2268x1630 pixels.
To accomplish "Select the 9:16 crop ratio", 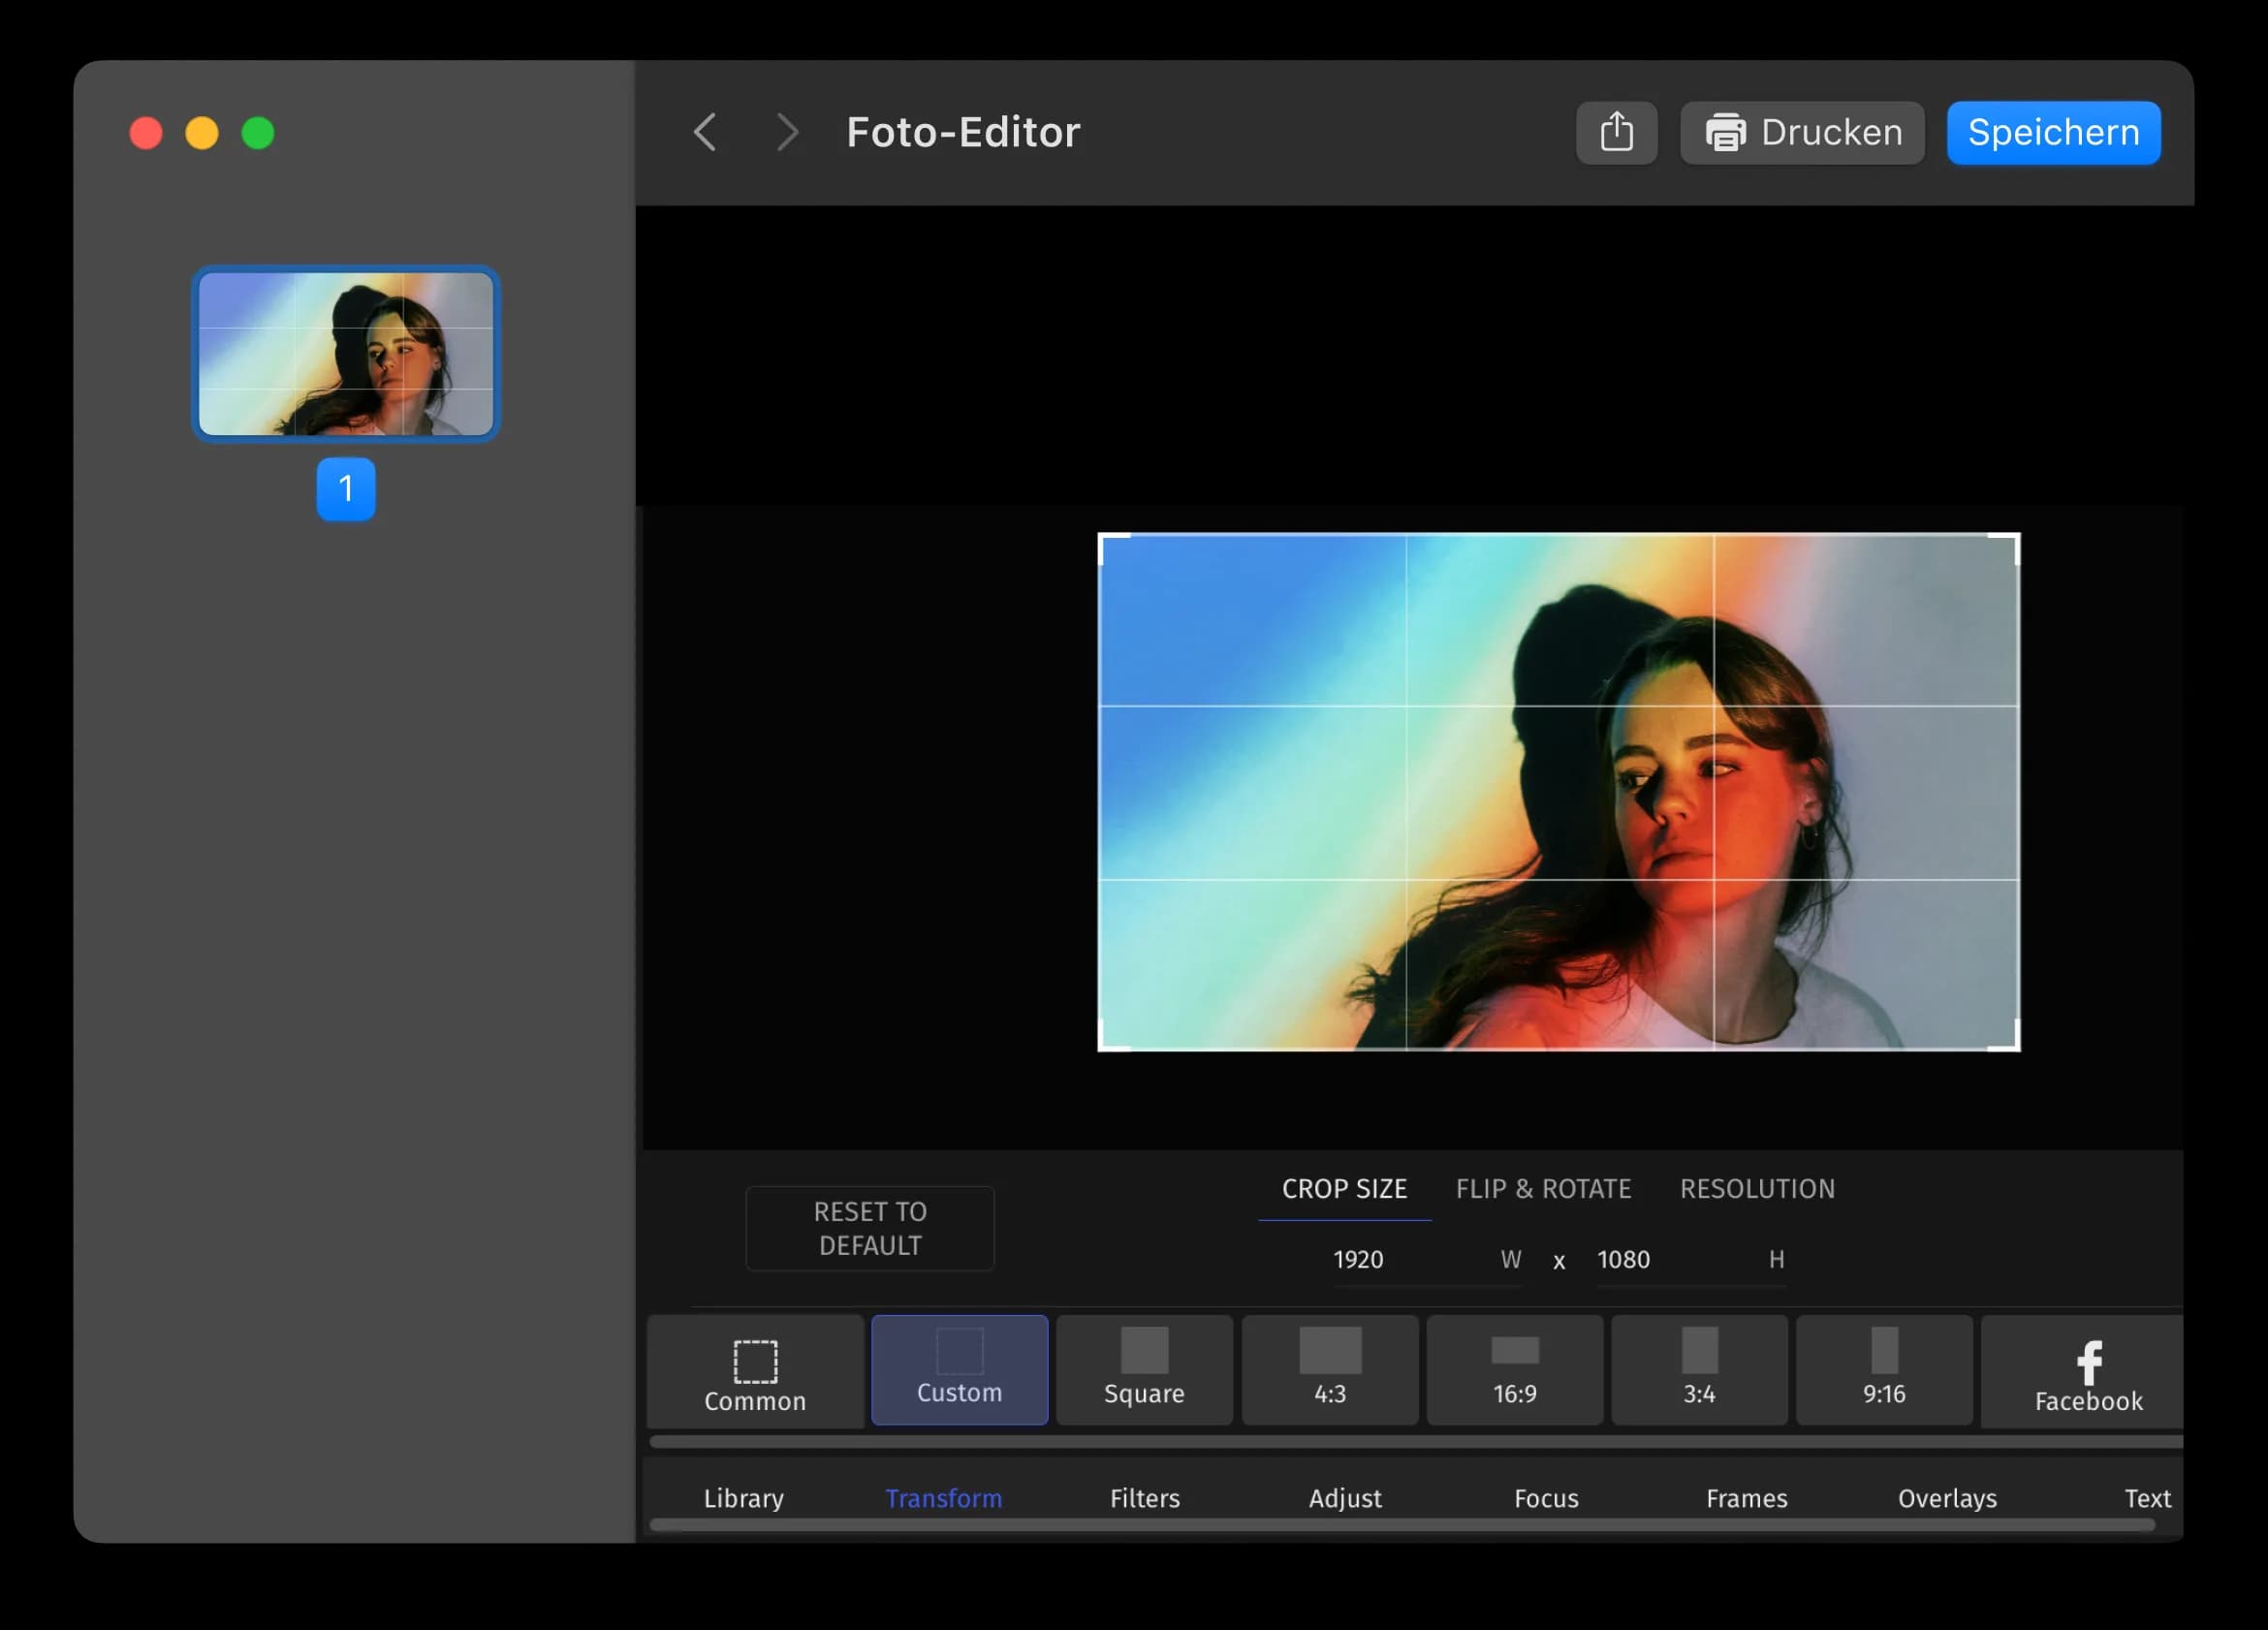I will (1884, 1369).
